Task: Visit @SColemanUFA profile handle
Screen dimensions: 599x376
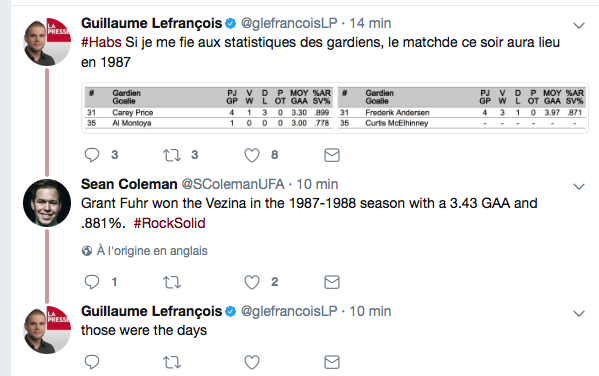Action: click(233, 184)
